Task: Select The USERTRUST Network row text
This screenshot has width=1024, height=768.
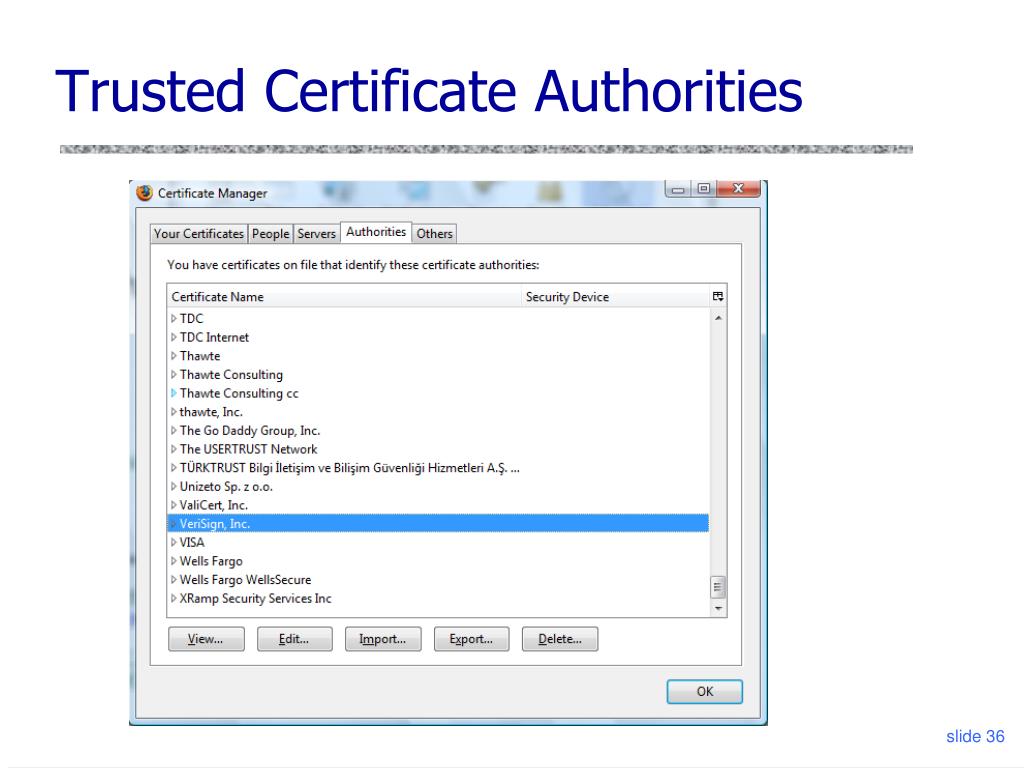Action: [x=248, y=449]
